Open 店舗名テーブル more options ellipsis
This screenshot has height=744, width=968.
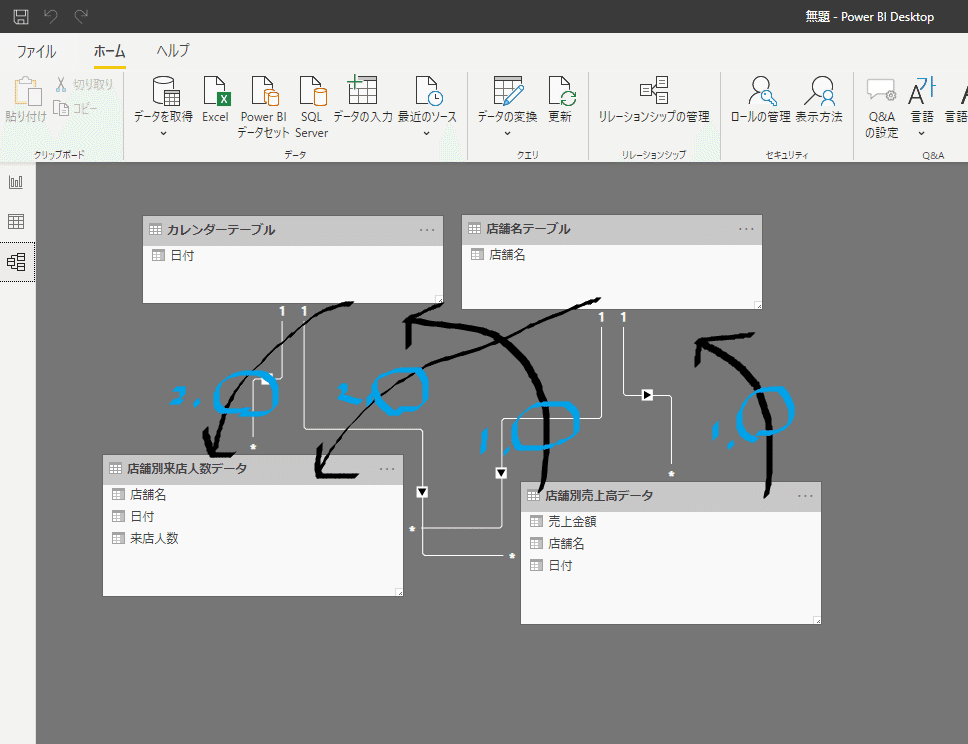(x=746, y=229)
